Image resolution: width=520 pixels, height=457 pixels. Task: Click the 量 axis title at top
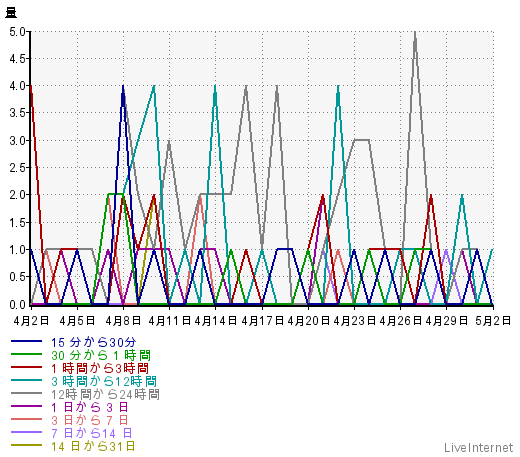click(11, 13)
